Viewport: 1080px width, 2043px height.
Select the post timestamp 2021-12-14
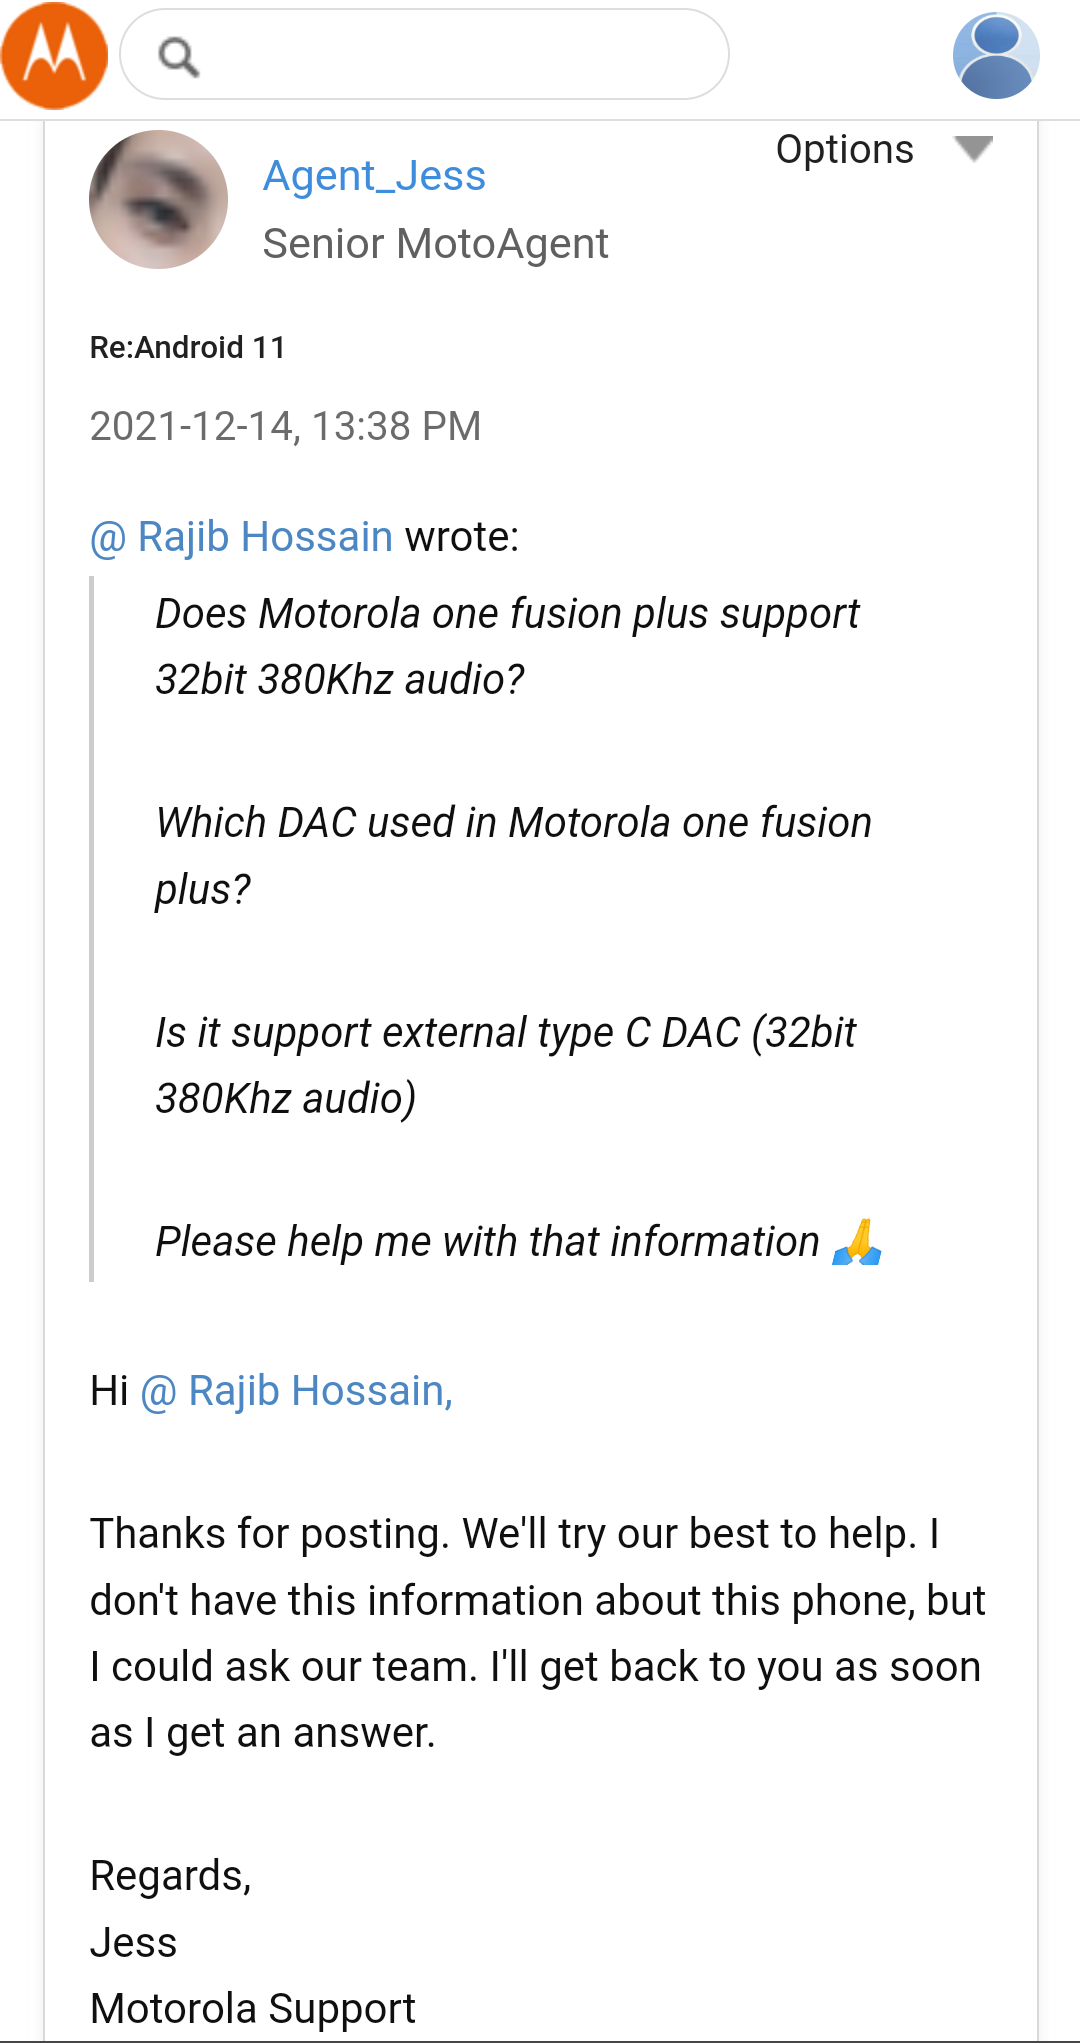tap(285, 426)
